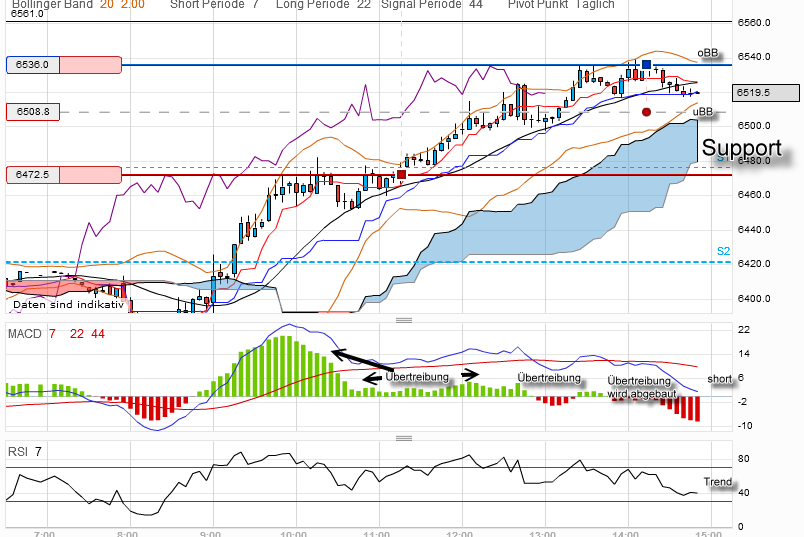Click the 6440.0 price axis label
Image resolution: width=804 pixels, height=537 pixels.
[754, 229]
